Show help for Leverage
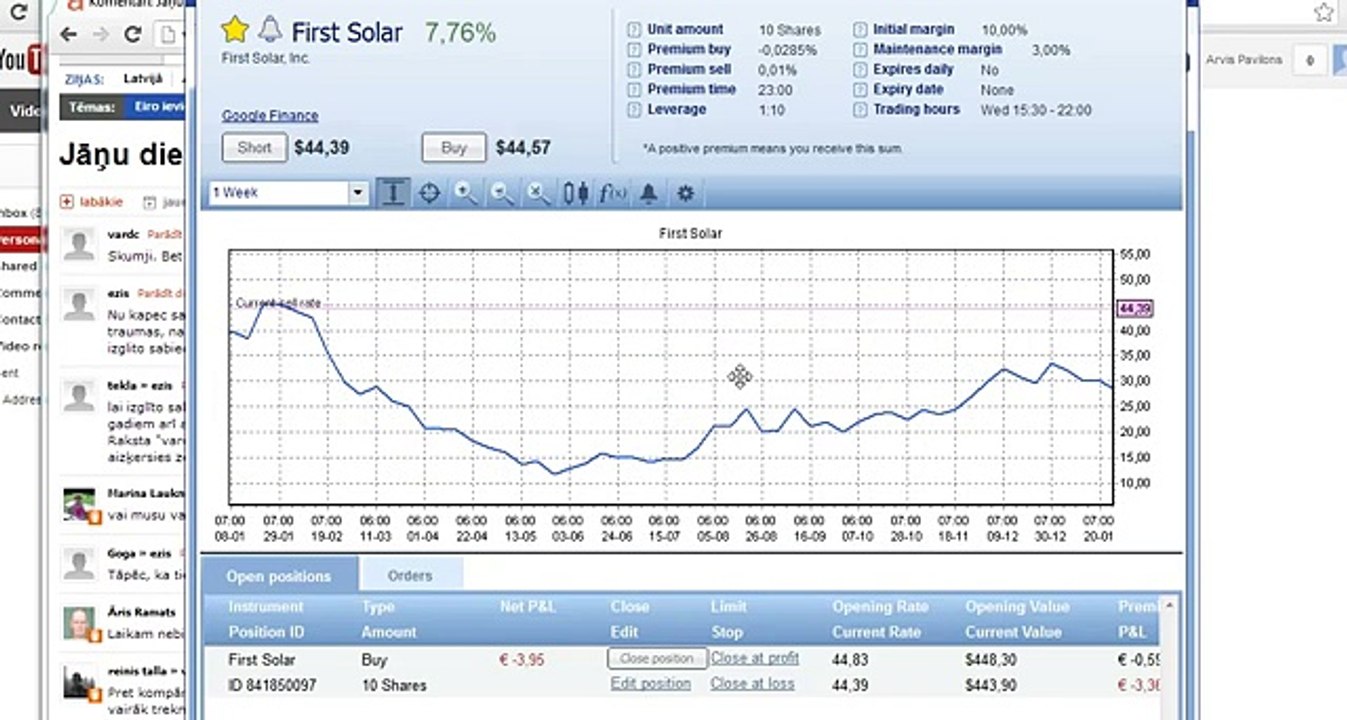Screen dimensions: 1347x720 click(634, 110)
